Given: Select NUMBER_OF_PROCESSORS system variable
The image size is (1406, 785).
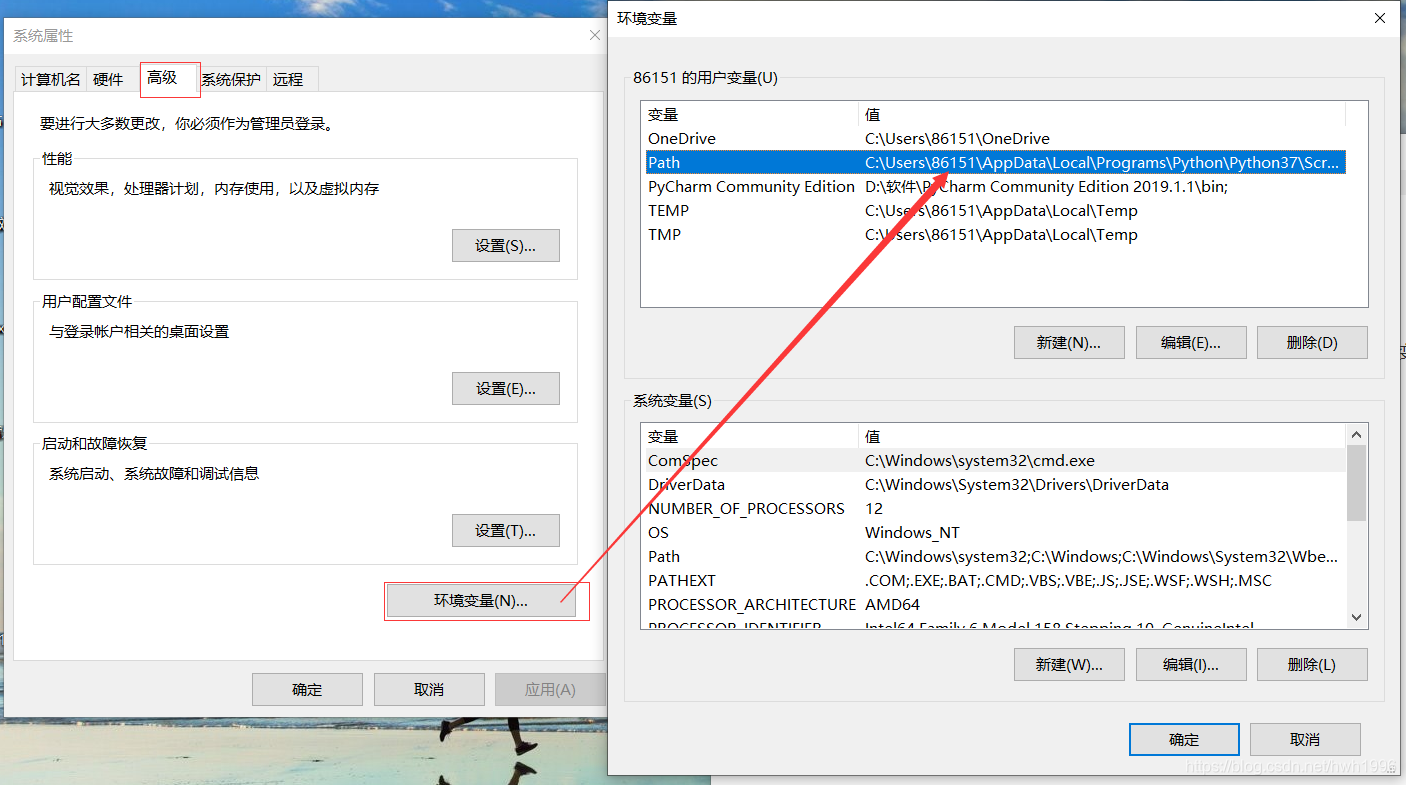Looking at the screenshot, I should click(996, 509).
